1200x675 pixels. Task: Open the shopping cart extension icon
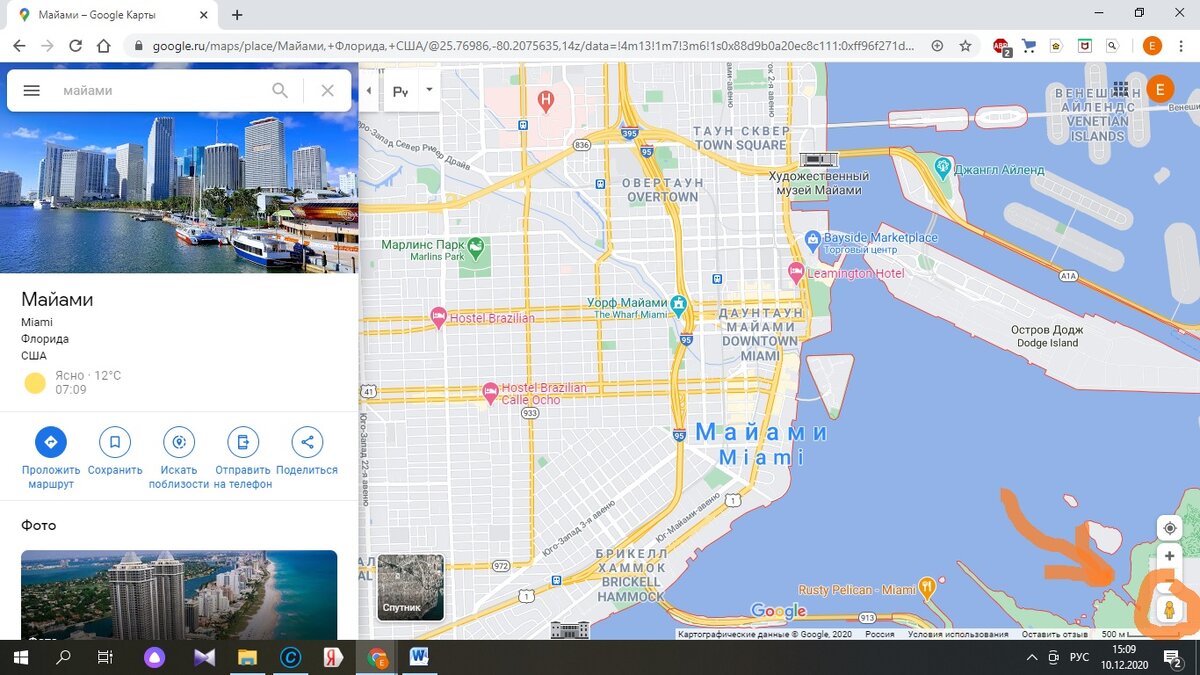(x=1028, y=46)
